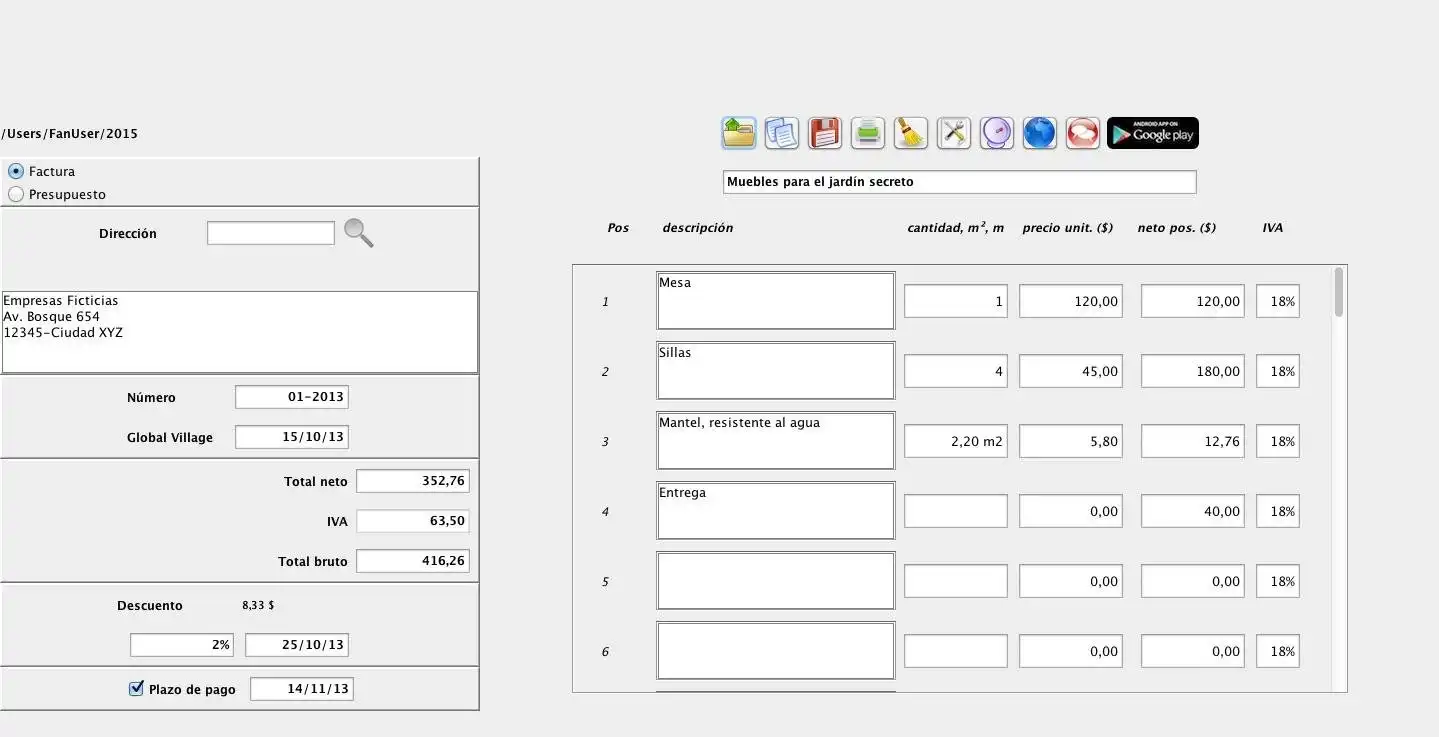Click the unit price field 120,00 for Mesa

1071,301
